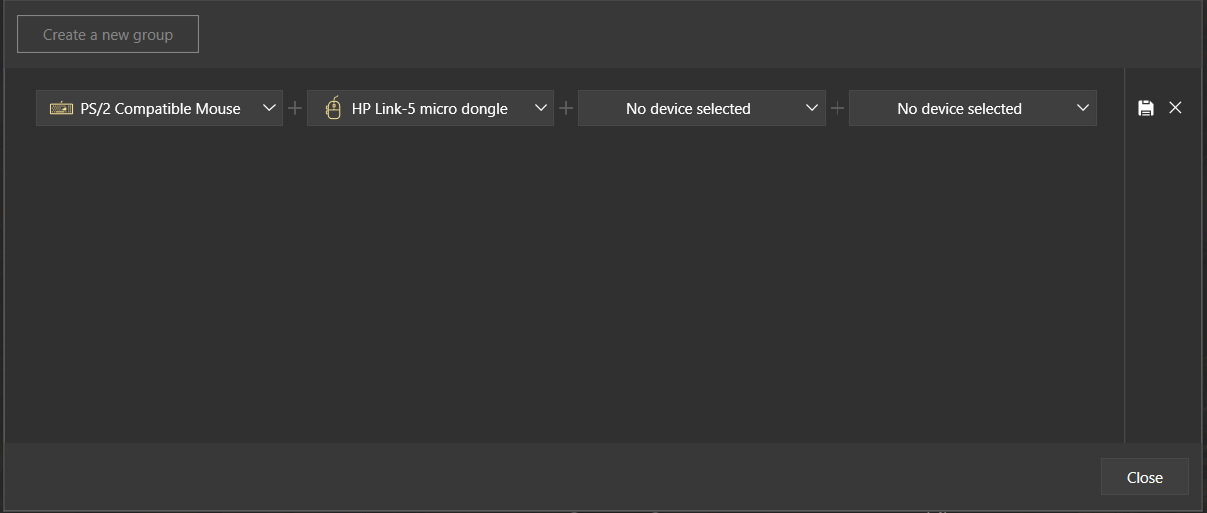Click the blank footer bar left of Close
The height and width of the screenshot is (513, 1207).
coord(550,477)
